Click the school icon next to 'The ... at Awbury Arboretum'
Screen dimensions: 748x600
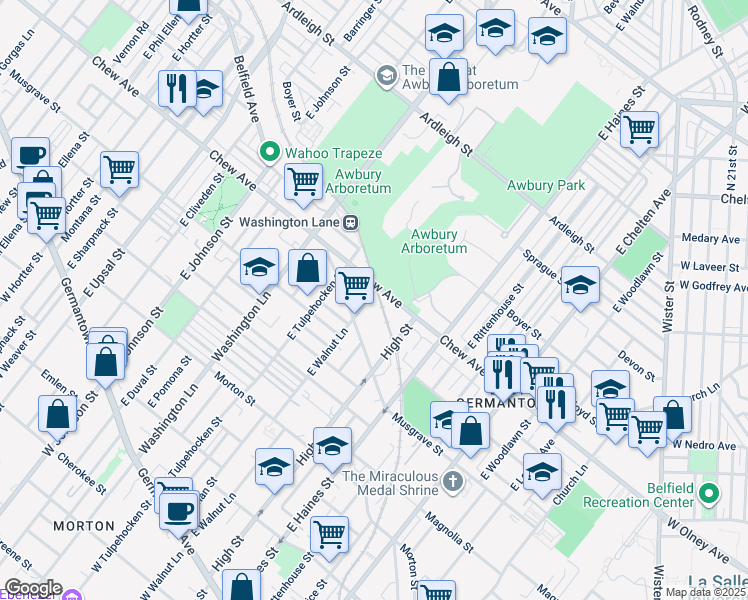pos(386,76)
